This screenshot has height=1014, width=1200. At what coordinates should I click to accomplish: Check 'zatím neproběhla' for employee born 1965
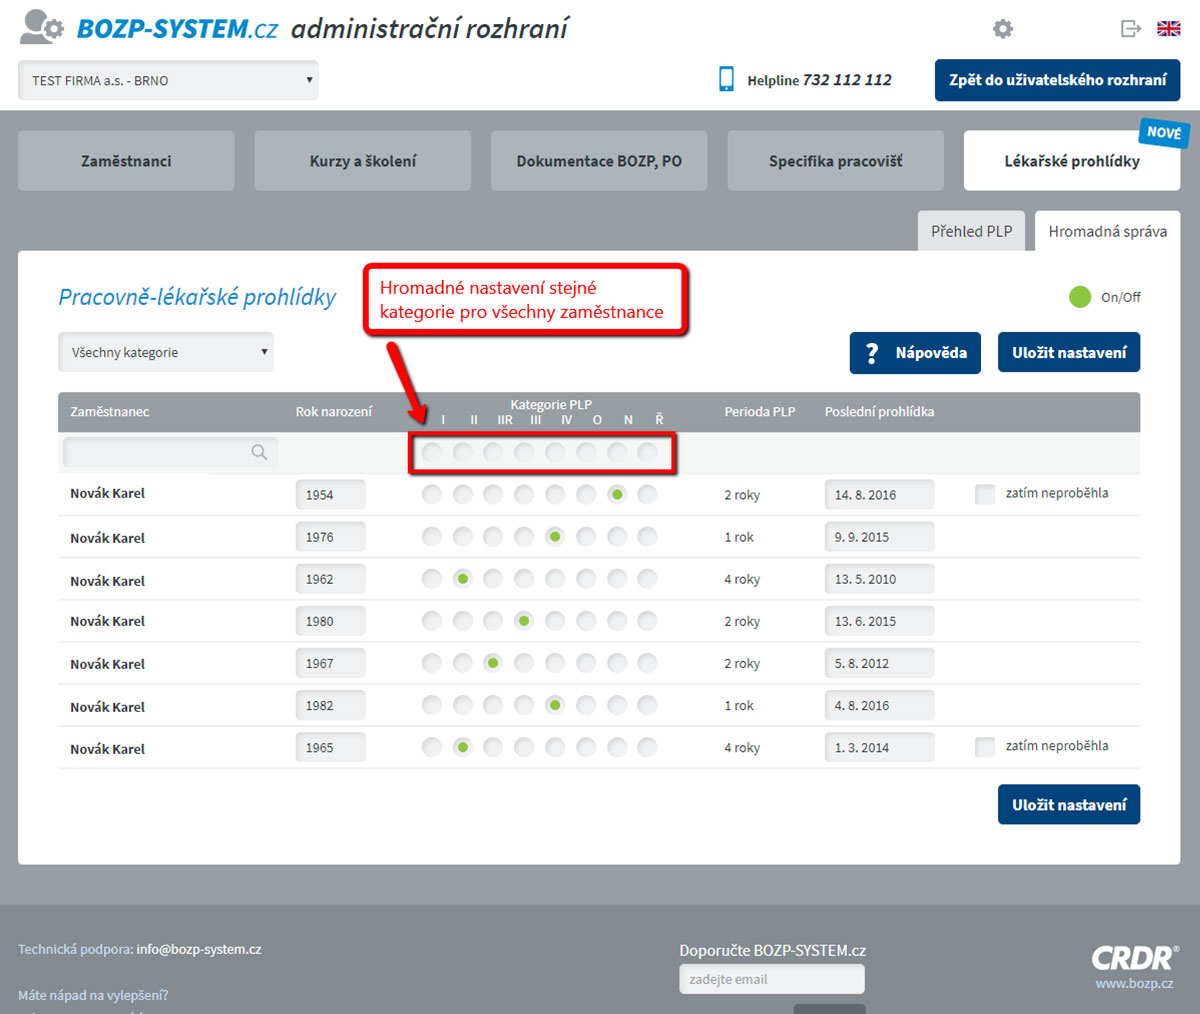(985, 747)
